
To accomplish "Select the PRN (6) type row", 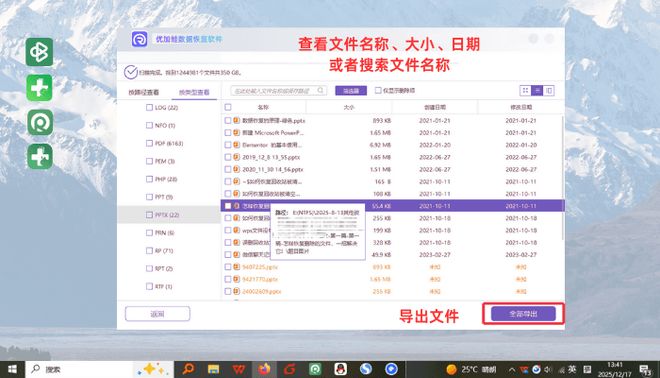I will click(169, 233).
